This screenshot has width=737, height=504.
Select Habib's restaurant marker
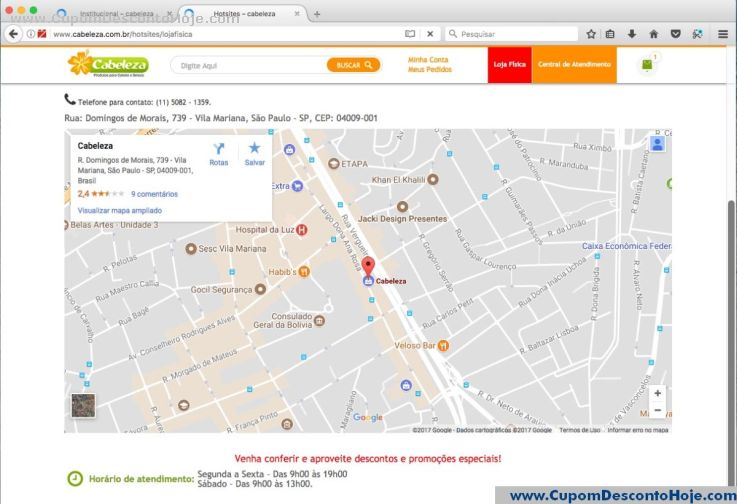point(304,272)
